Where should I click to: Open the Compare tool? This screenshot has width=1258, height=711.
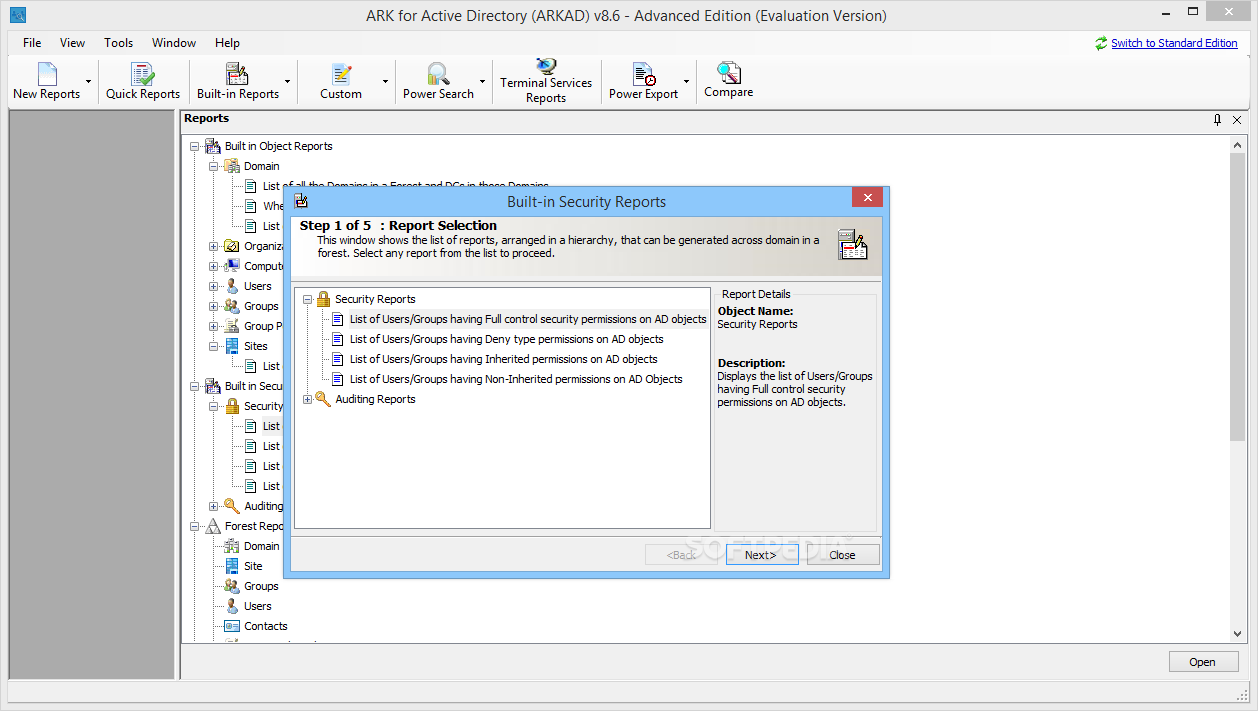729,81
